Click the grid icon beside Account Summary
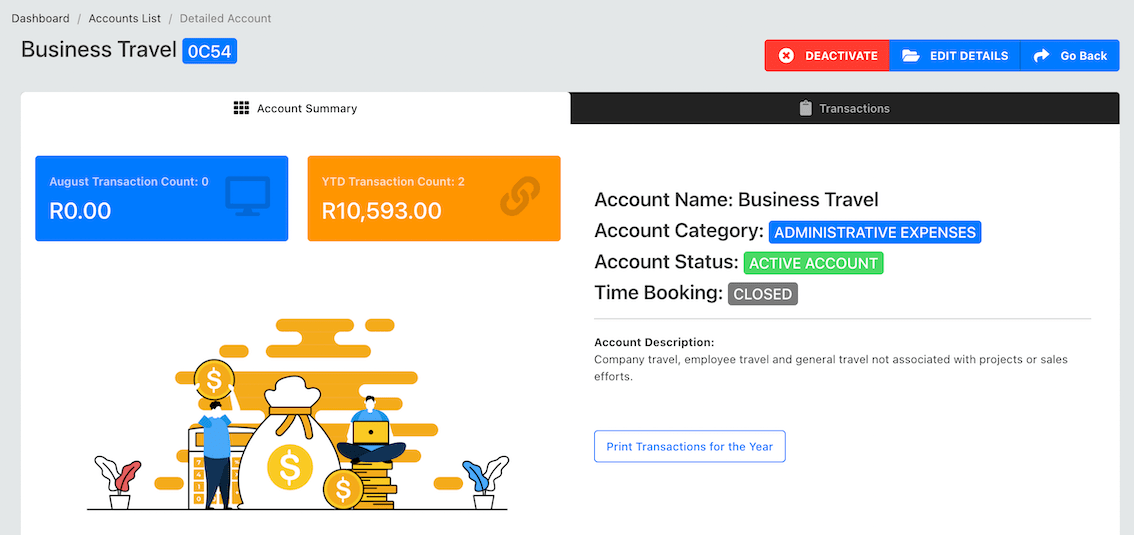The width and height of the screenshot is (1134, 535). [241, 108]
